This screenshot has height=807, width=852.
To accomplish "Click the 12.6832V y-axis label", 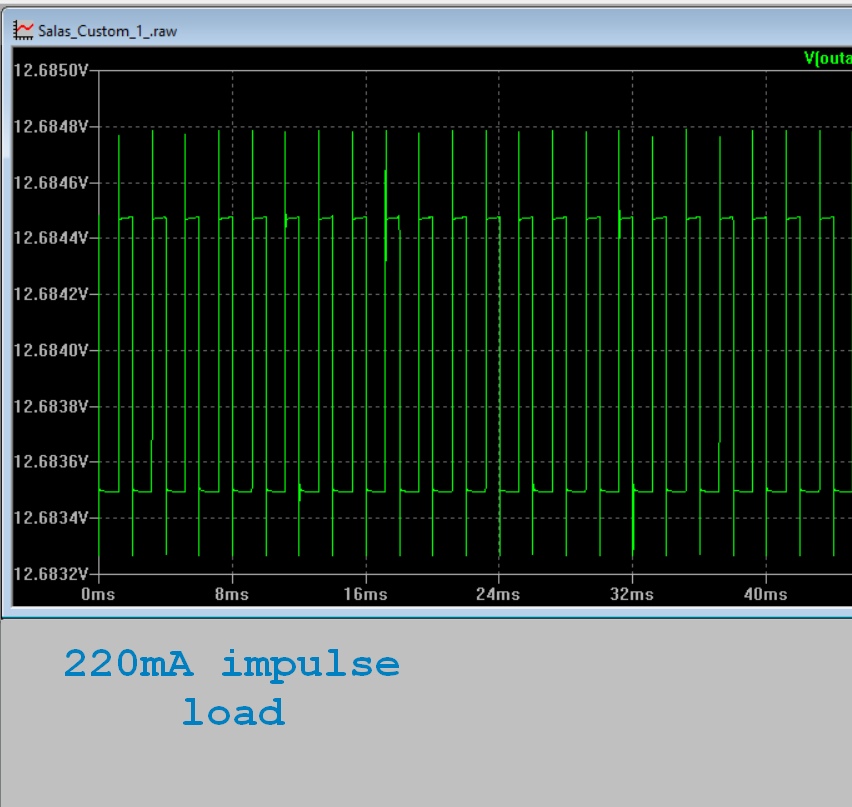I will (x=51, y=574).
